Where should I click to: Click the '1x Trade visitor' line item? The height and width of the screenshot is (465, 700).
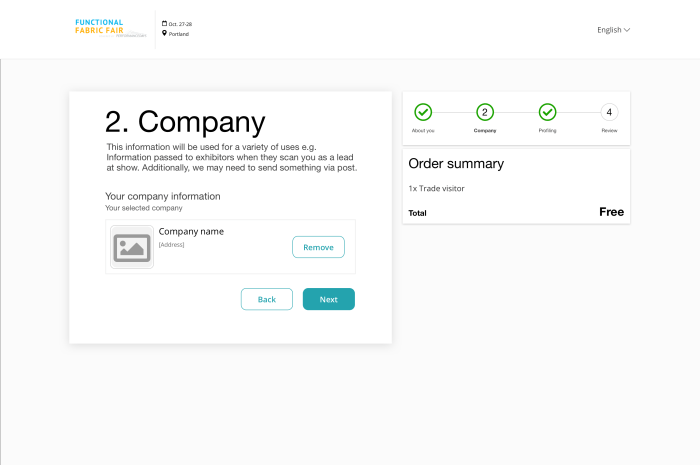[436, 188]
